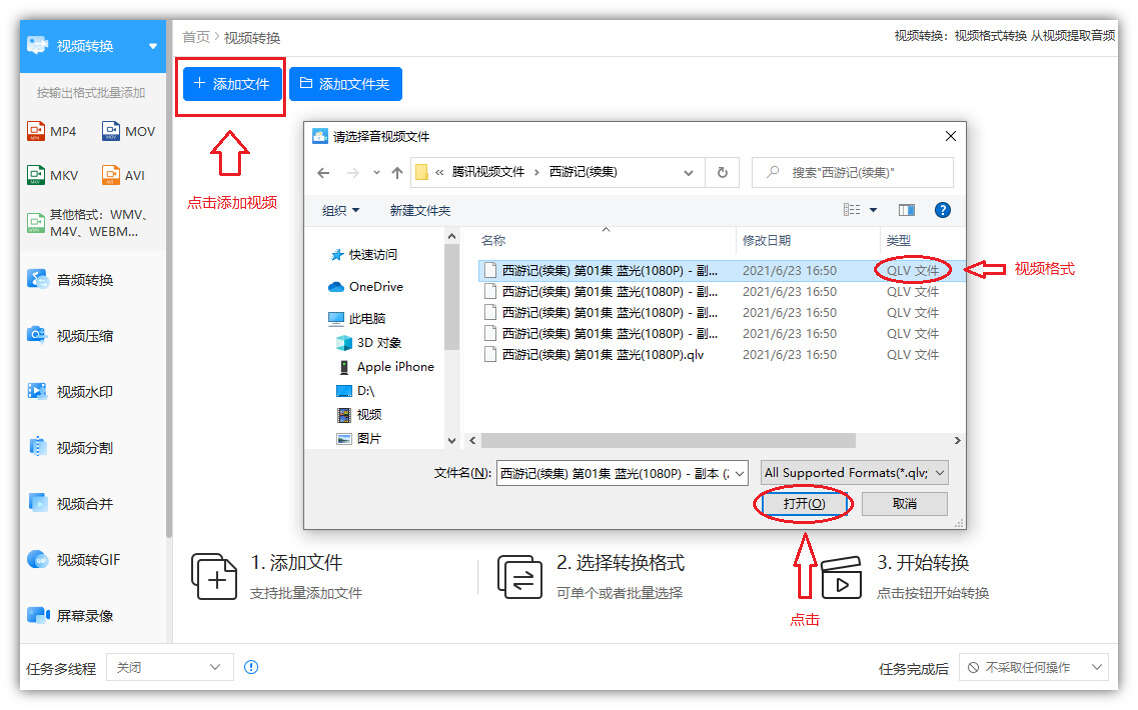Image resolution: width=1138 pixels, height=710 pixels.
Task: Click the 添加文件 button
Action: point(232,83)
